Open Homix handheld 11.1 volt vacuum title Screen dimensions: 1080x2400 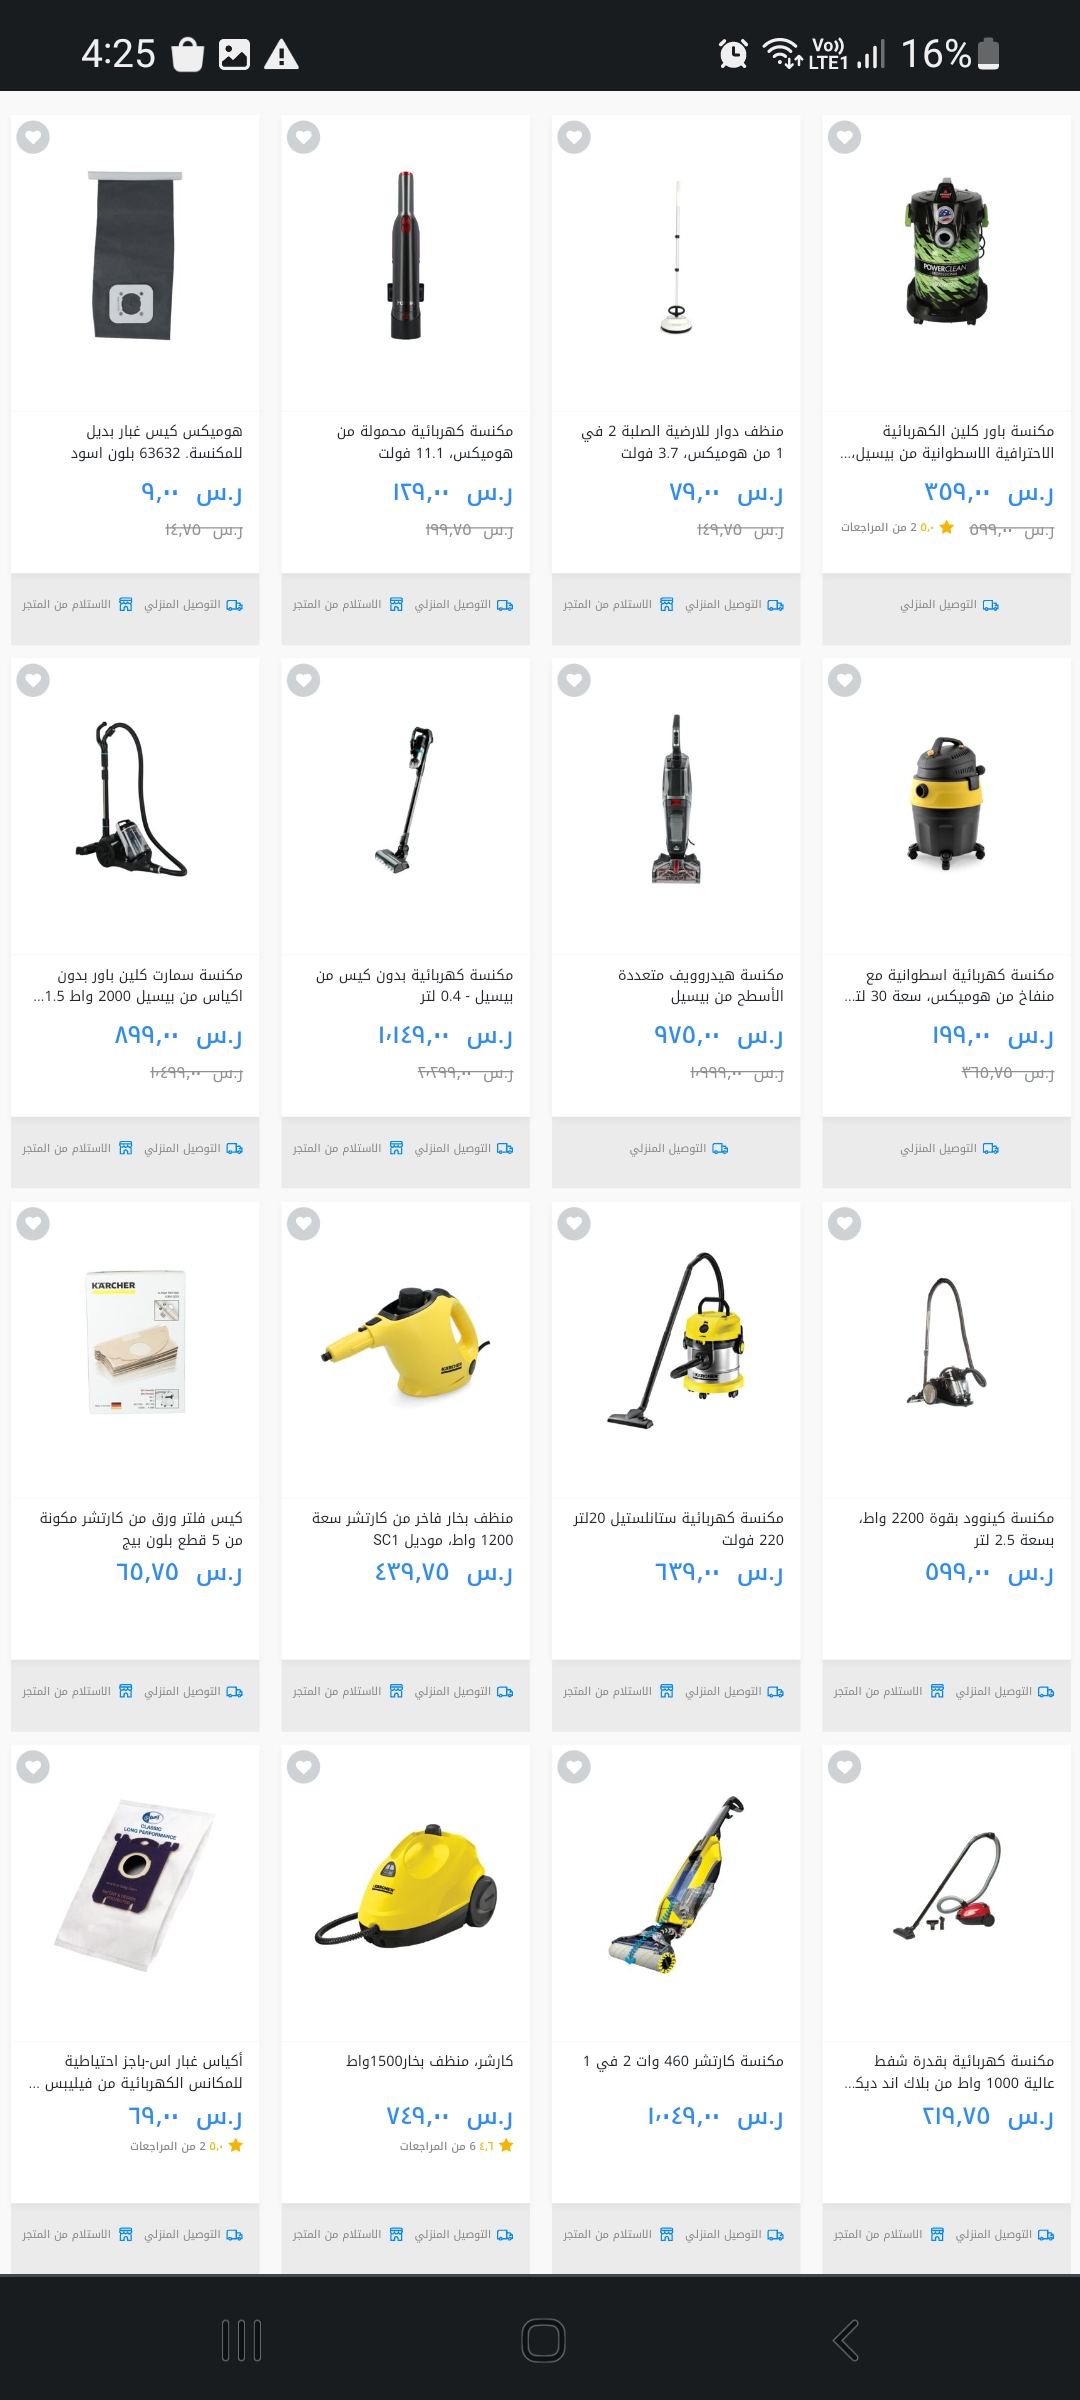pyautogui.click(x=424, y=442)
